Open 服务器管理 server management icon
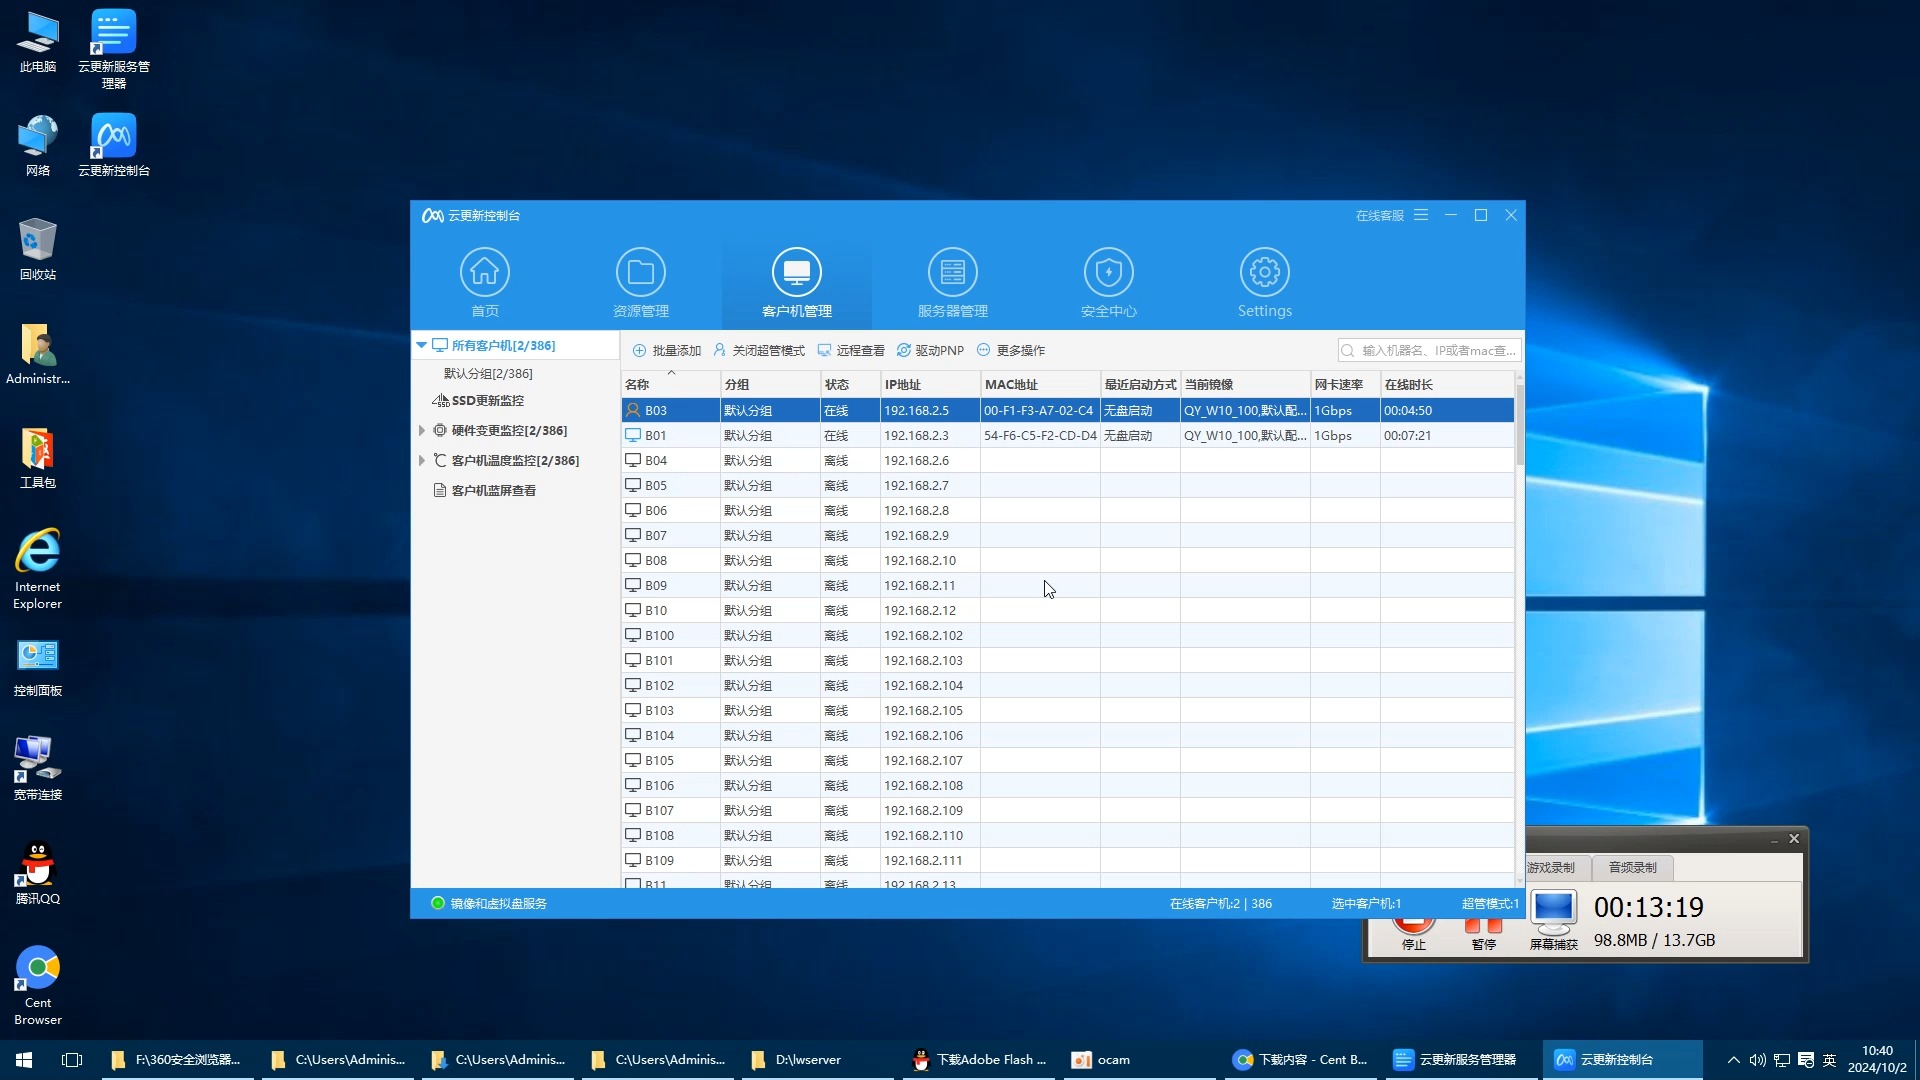Screen dimensions: 1920x1080 [x=952, y=273]
